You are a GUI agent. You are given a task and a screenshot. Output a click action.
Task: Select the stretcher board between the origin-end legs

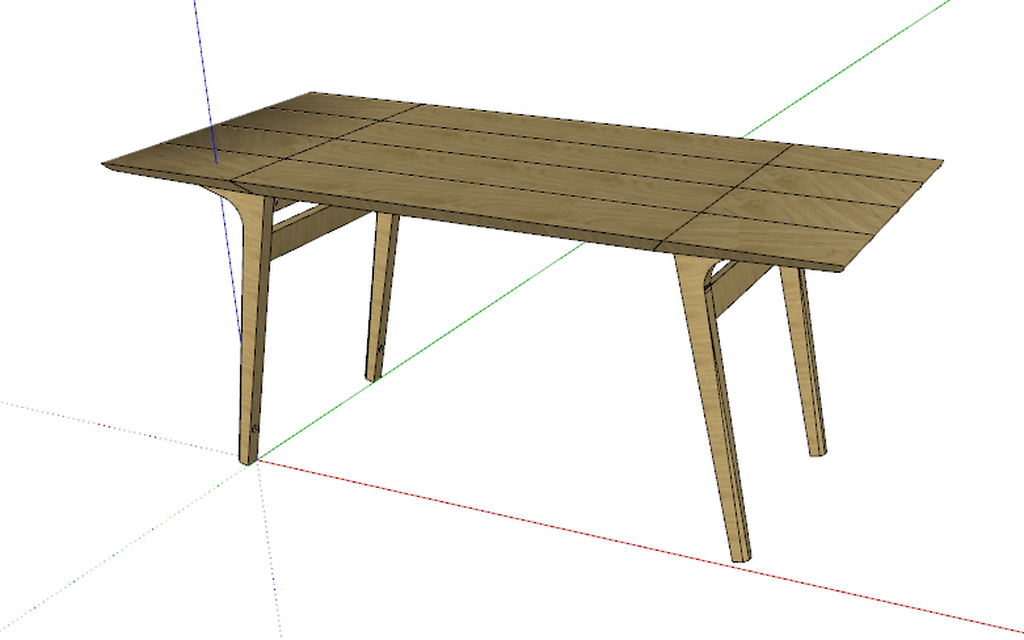pyautogui.click(x=318, y=229)
